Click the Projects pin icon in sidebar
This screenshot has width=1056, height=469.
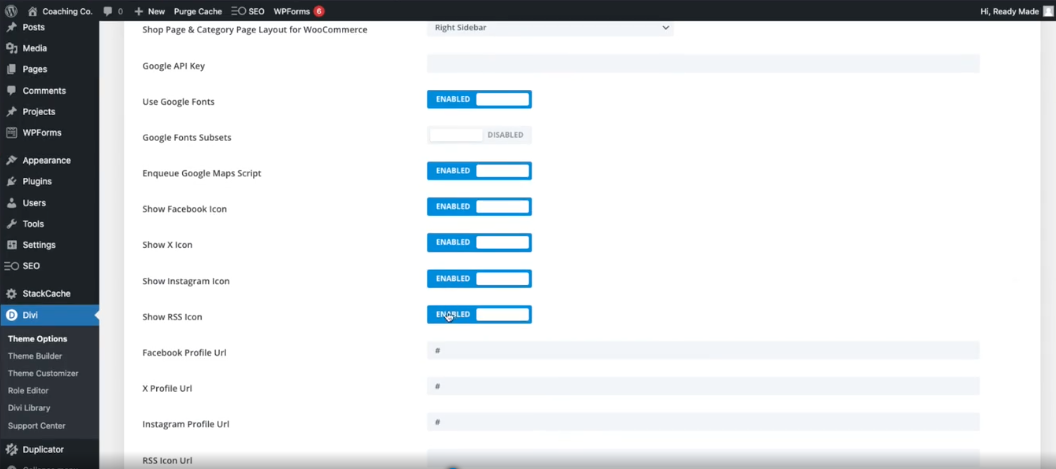click(x=11, y=112)
